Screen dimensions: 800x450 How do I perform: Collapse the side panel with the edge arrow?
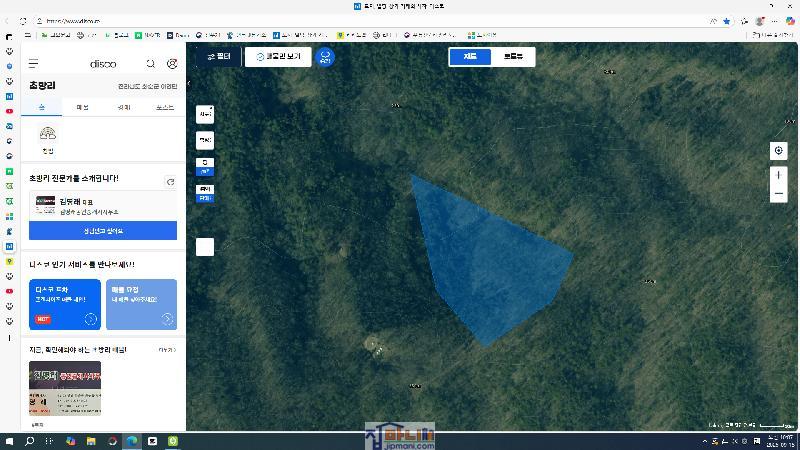[189, 84]
